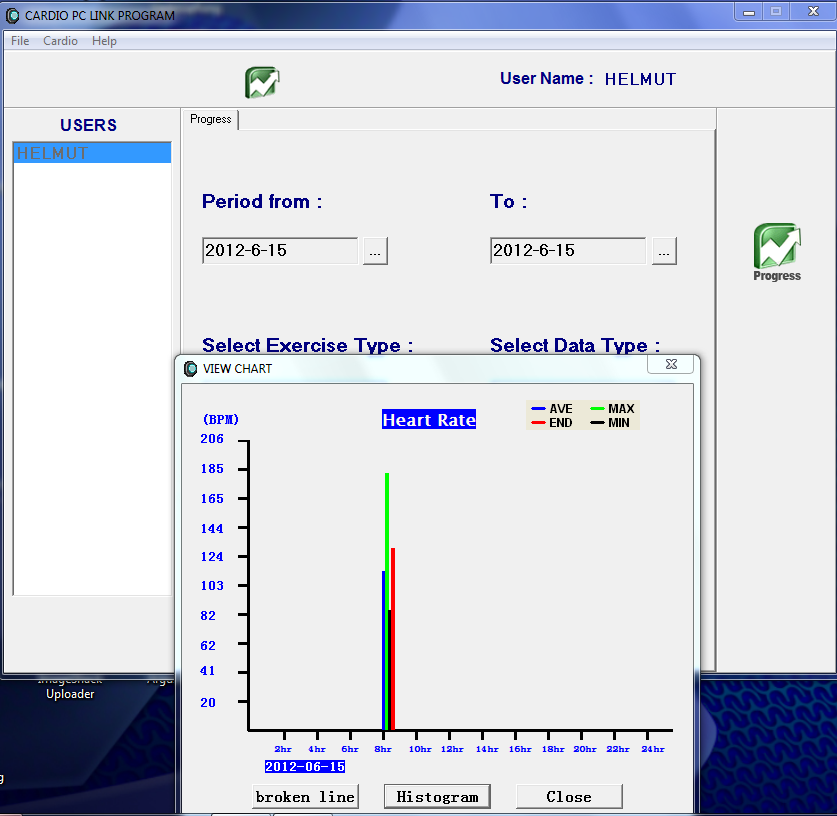Click the red END bar in chart
The image size is (837, 816).
(x=393, y=640)
